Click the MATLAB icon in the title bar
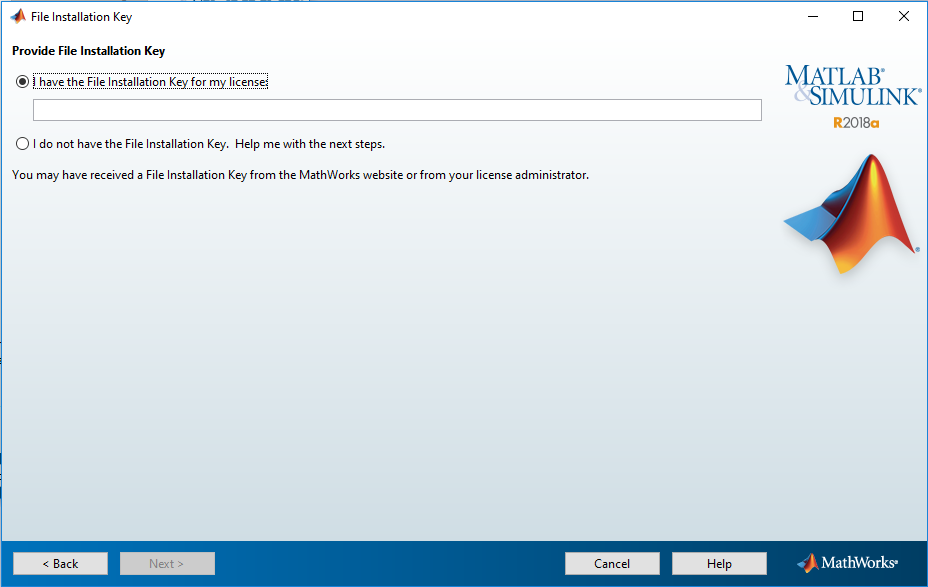The width and height of the screenshot is (928, 587). point(18,16)
